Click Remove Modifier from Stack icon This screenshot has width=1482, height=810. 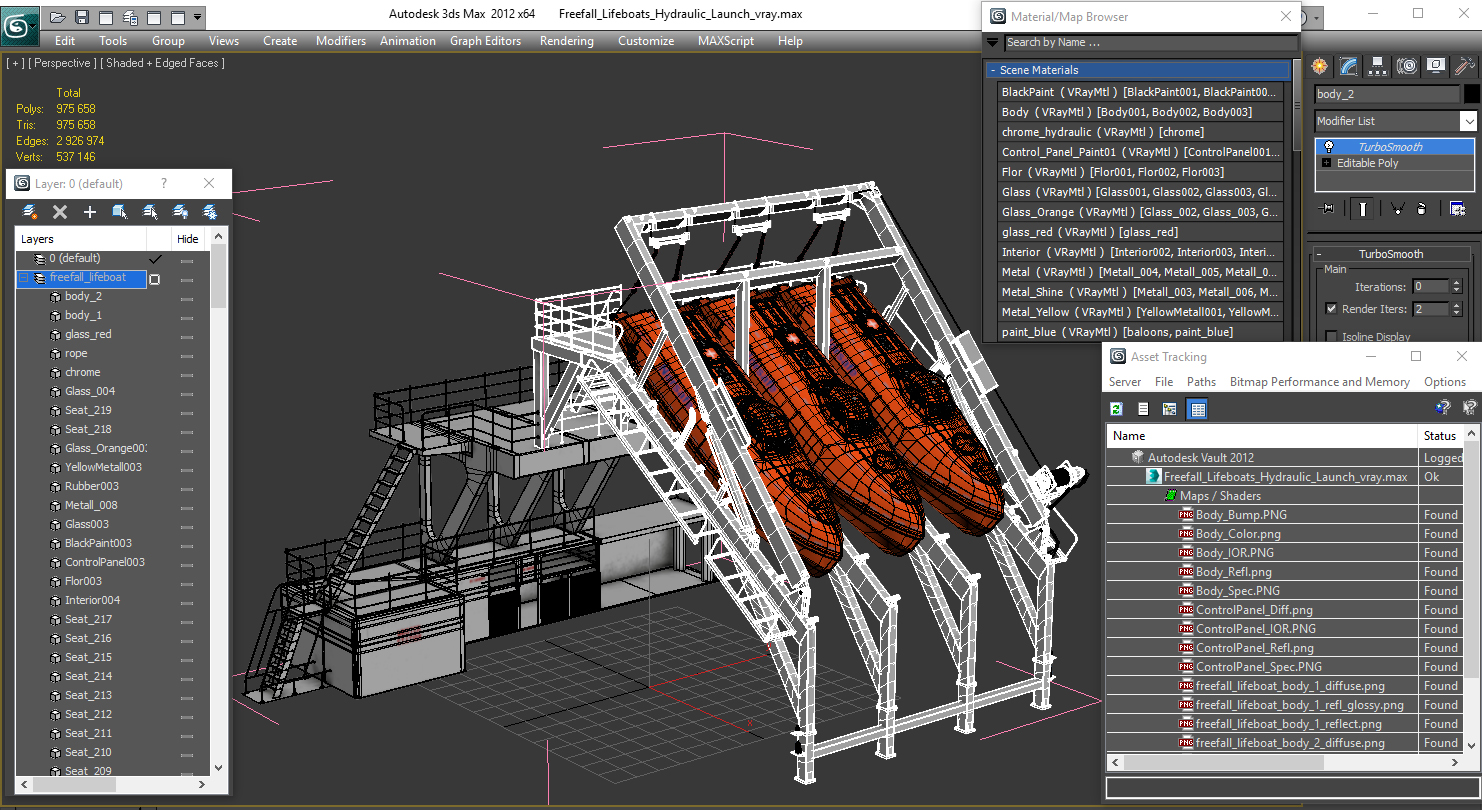tap(1421, 208)
